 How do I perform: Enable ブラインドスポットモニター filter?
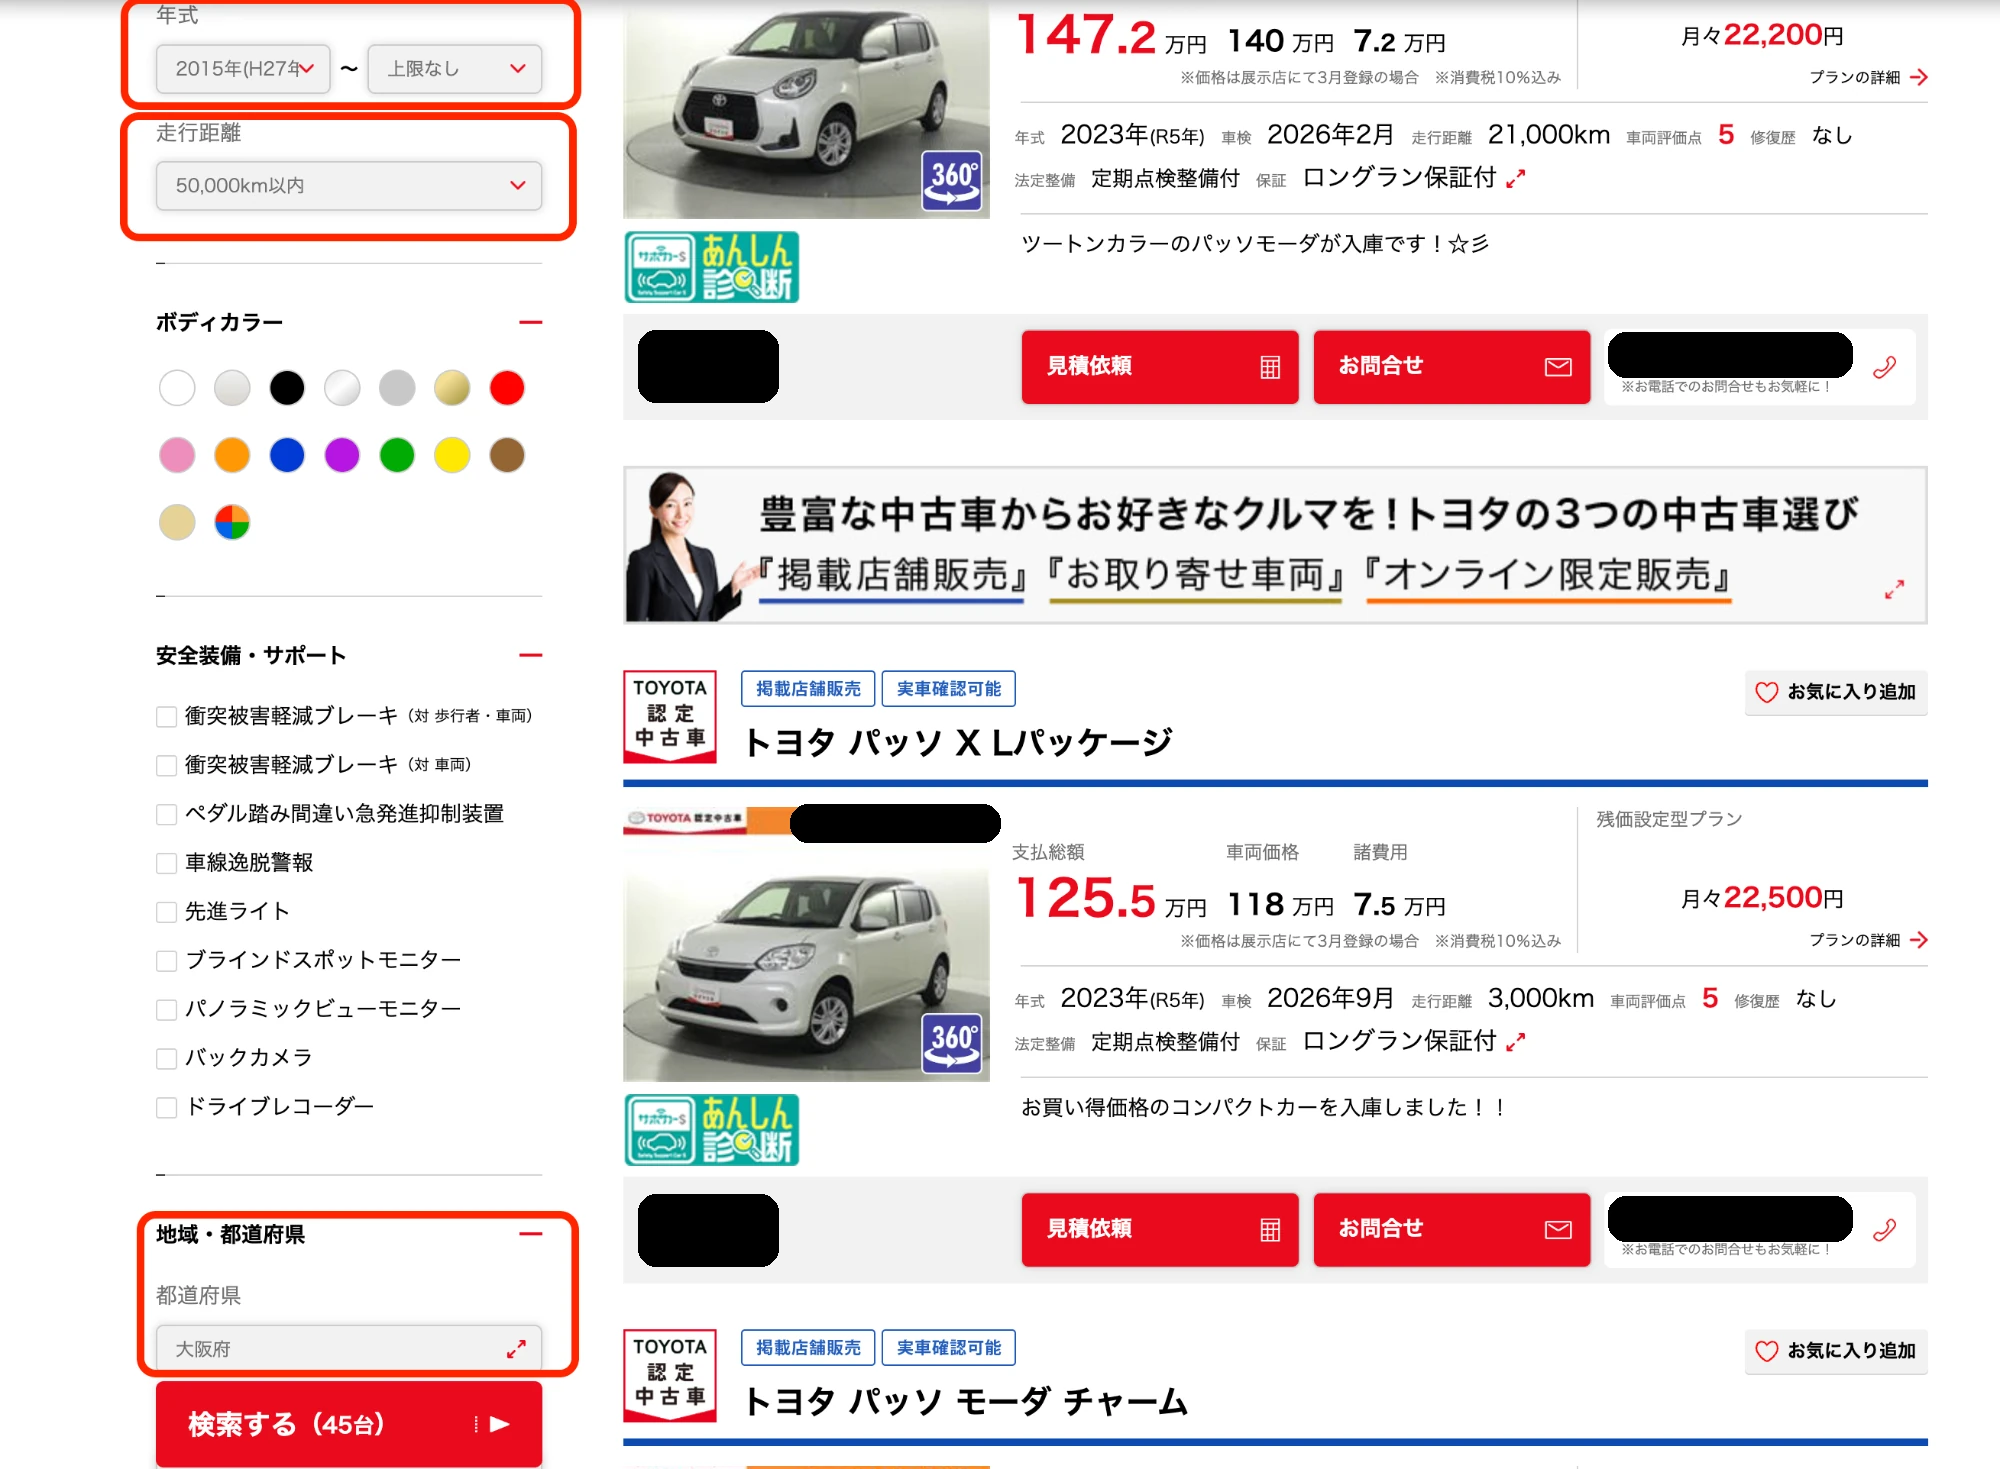coord(167,960)
